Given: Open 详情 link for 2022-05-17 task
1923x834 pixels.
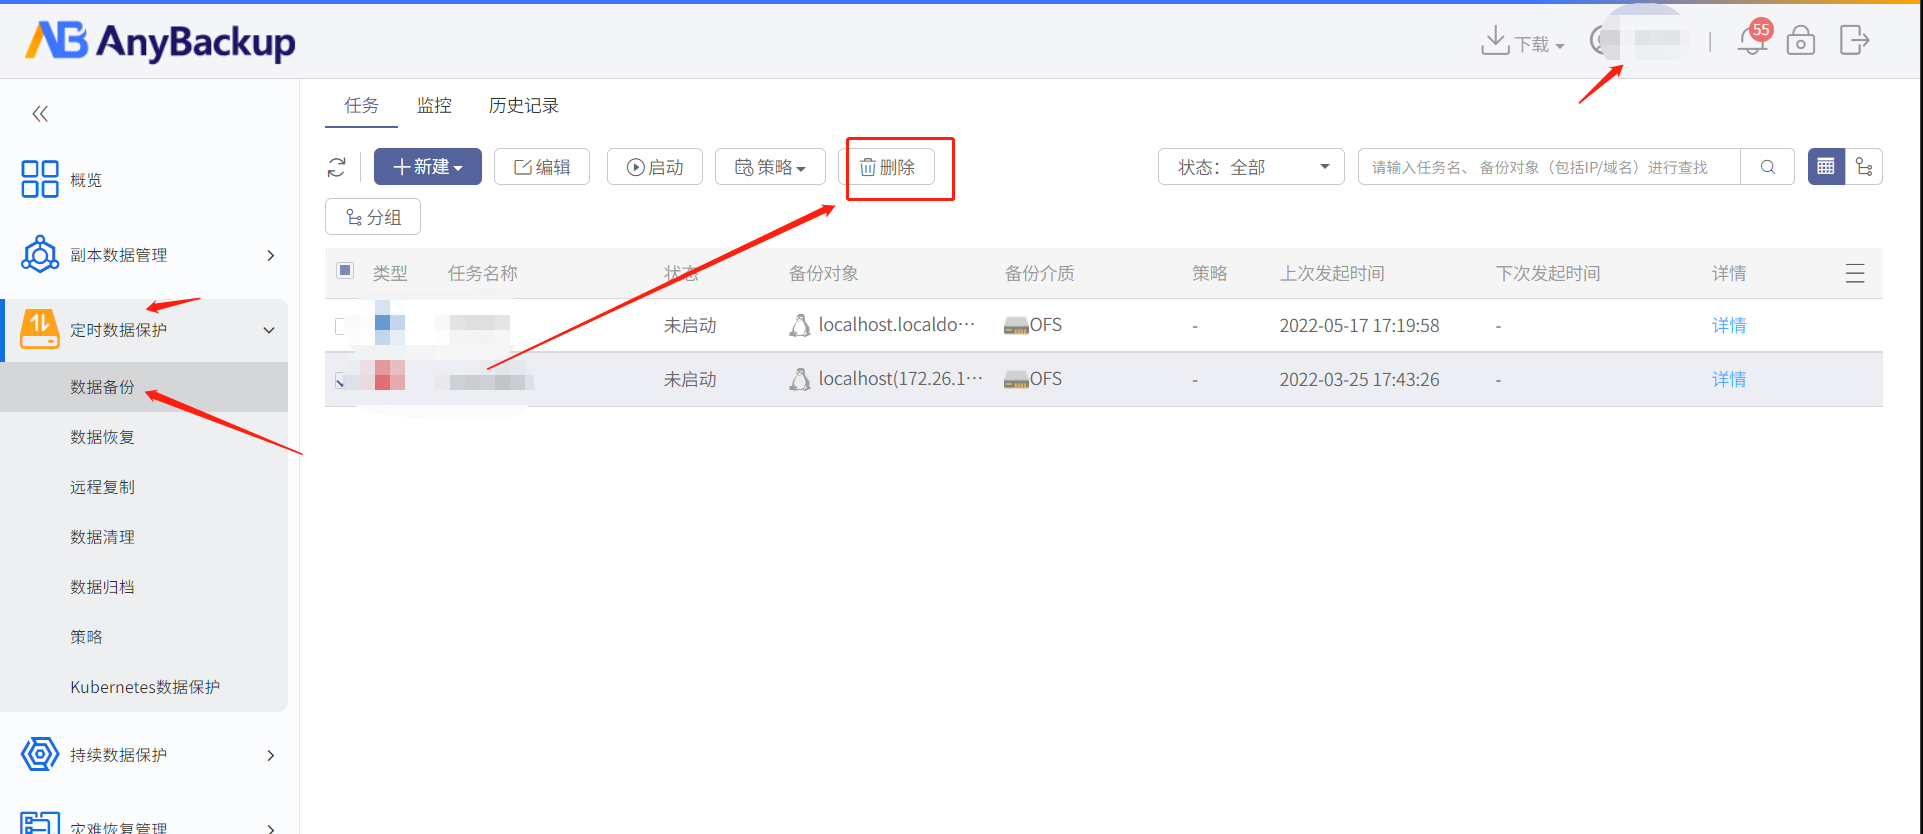Looking at the screenshot, I should coord(1729,325).
